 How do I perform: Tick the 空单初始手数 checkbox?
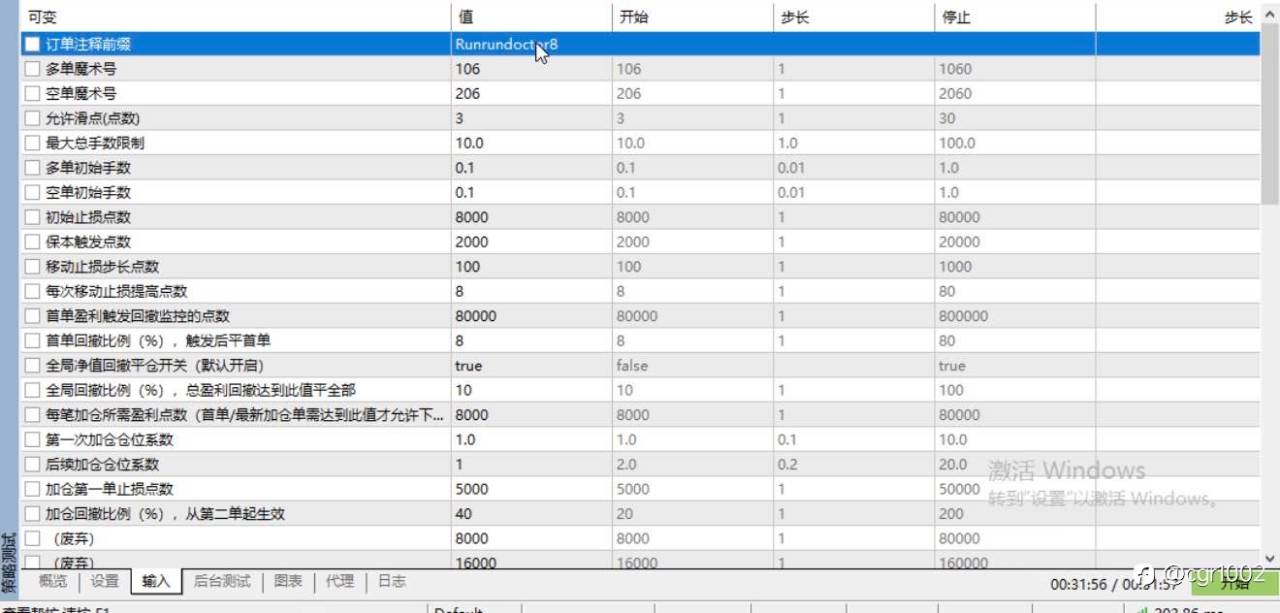pyautogui.click(x=33, y=192)
